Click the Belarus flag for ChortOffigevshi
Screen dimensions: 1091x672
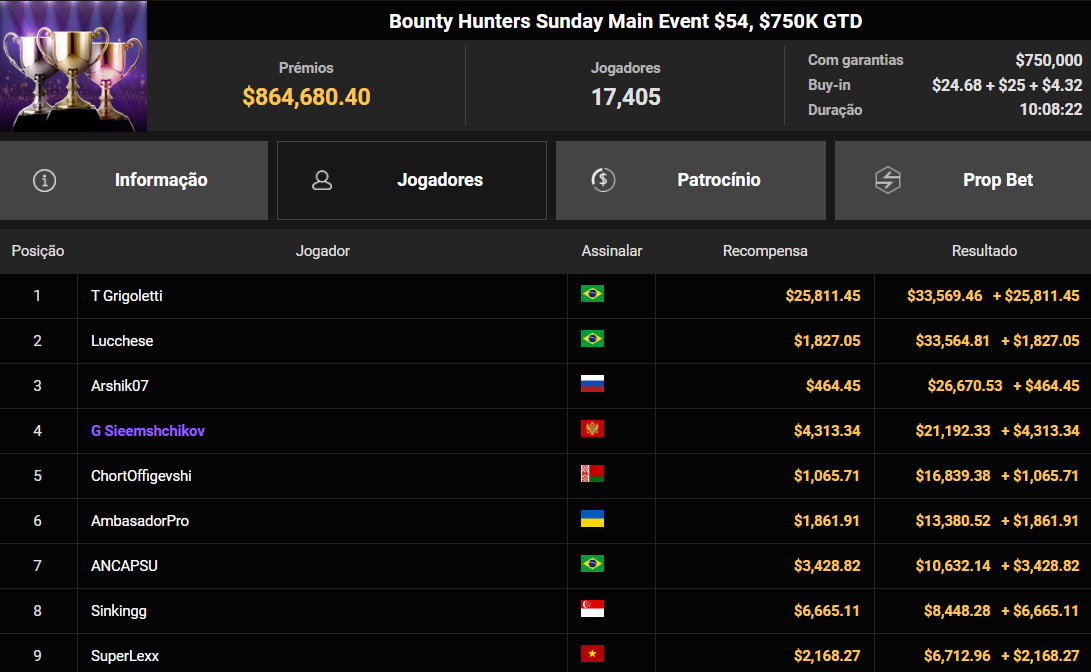592,474
